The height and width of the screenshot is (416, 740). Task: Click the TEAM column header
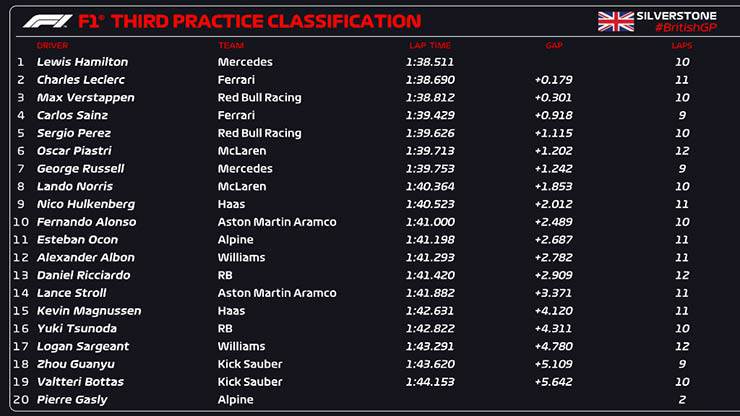(x=230, y=46)
